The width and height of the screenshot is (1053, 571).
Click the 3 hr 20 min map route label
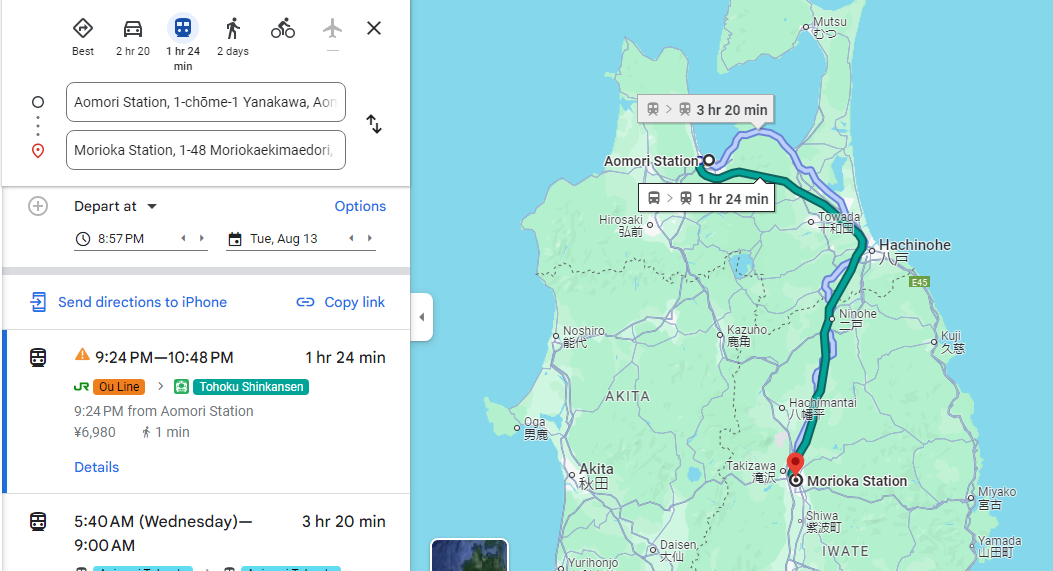coord(706,109)
